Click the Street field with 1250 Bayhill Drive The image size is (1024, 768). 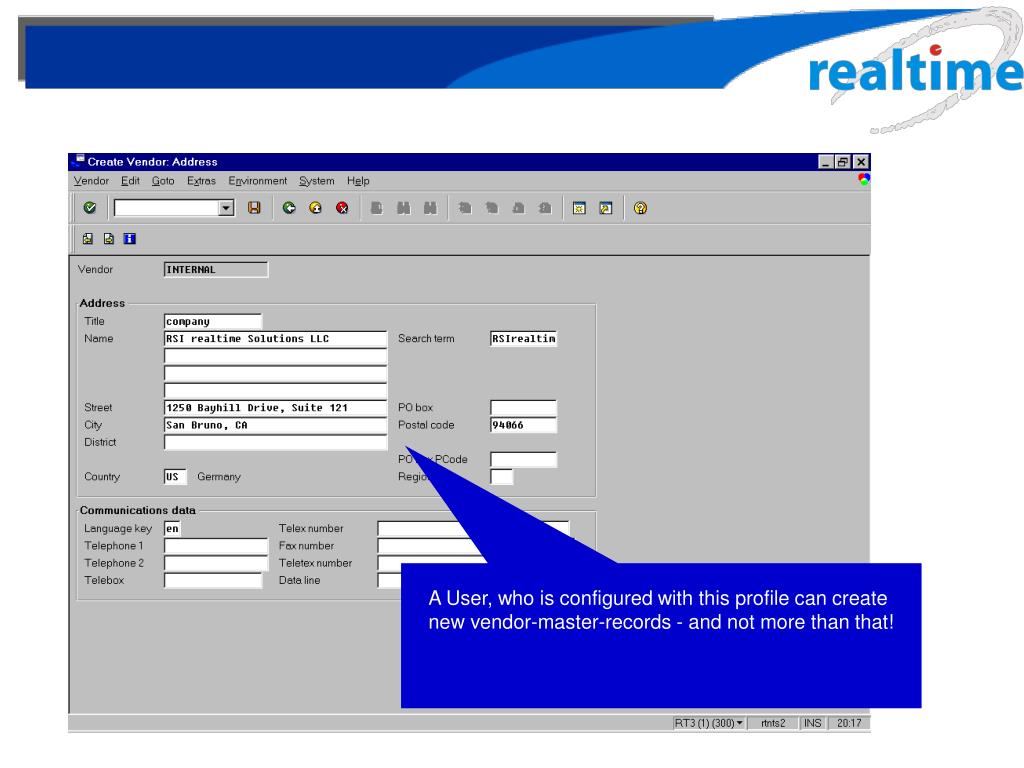[276, 408]
